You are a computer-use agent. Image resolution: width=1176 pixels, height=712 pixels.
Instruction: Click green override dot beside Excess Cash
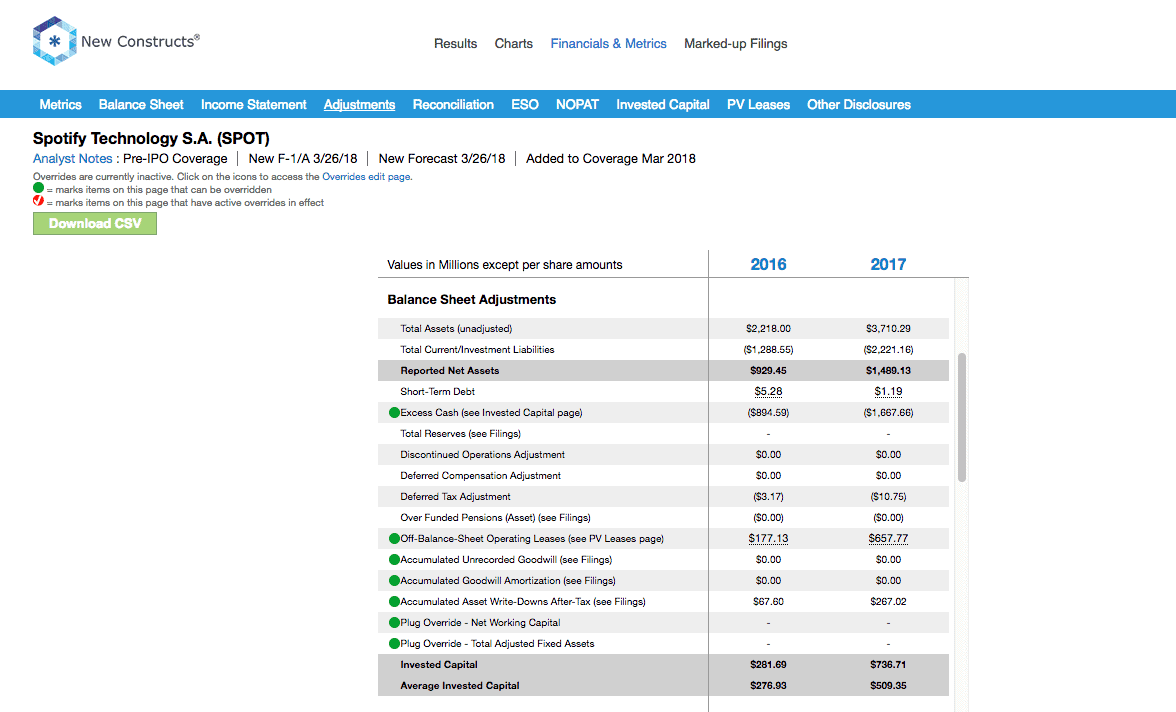click(394, 413)
